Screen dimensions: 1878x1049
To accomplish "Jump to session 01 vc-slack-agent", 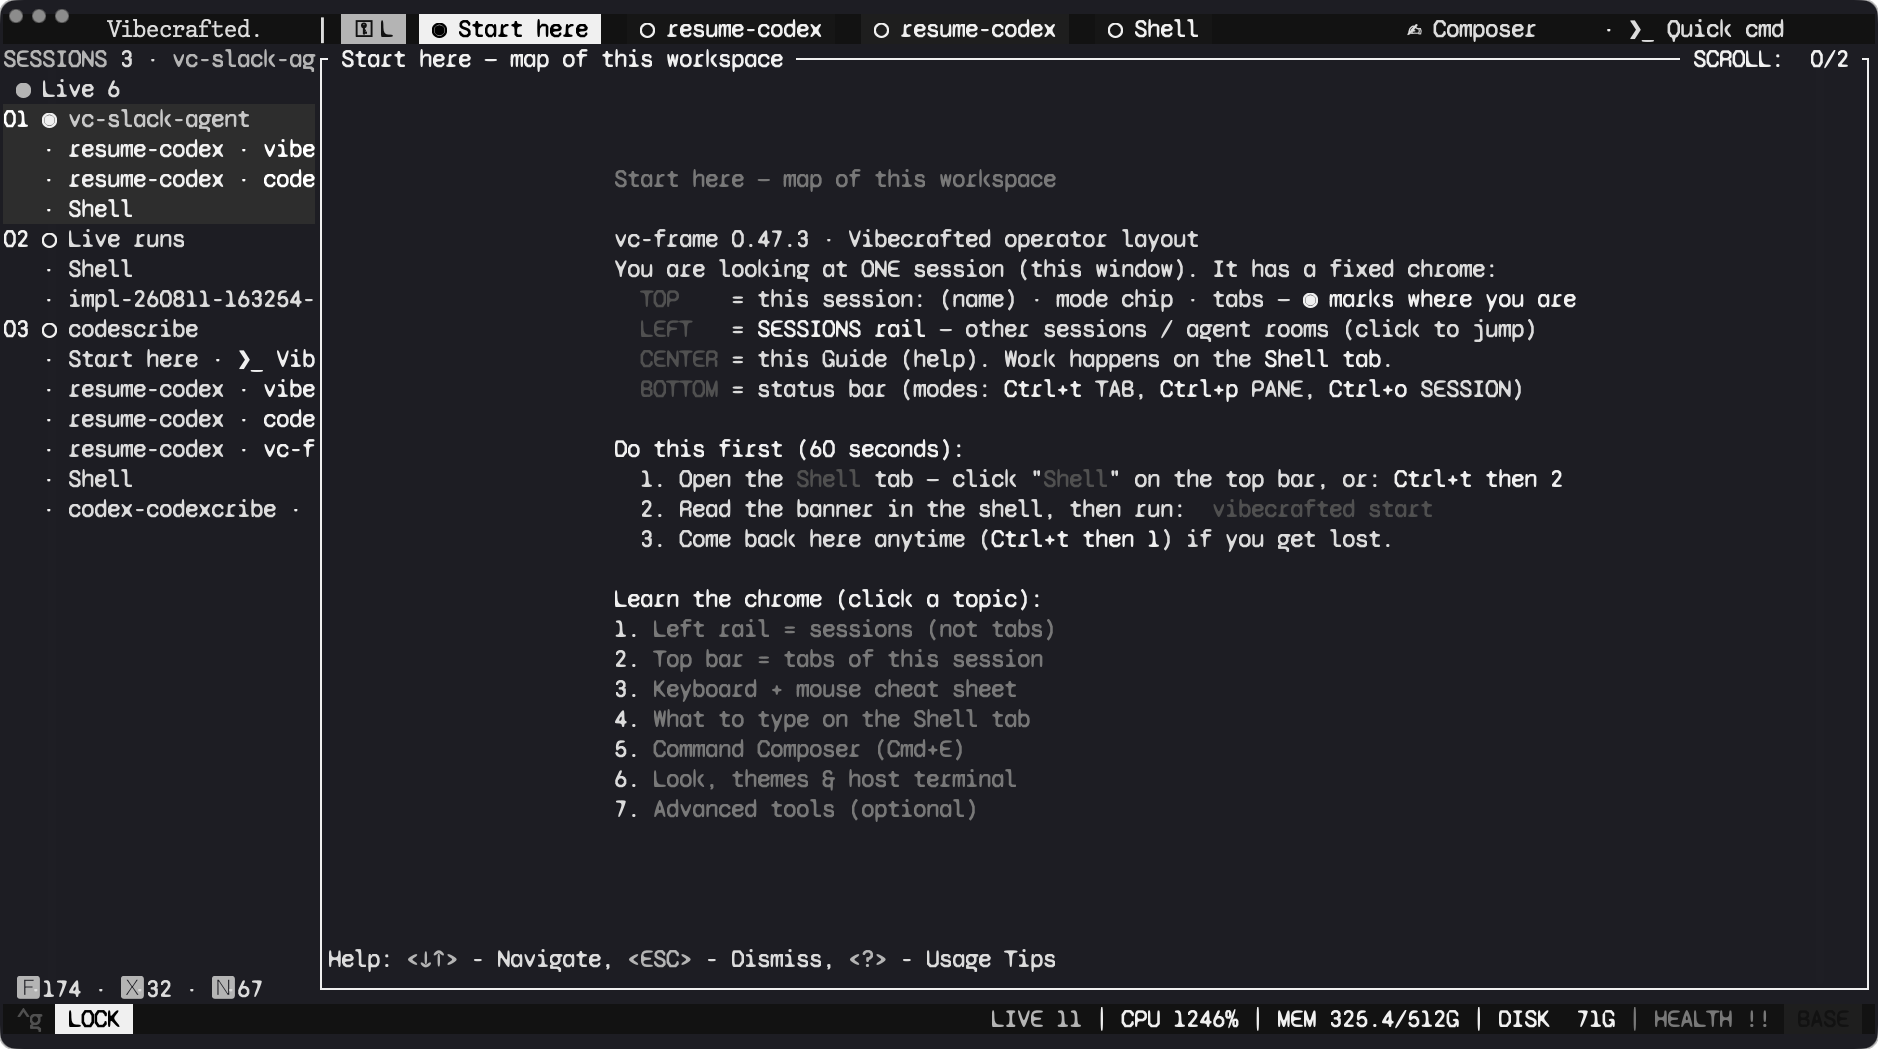I will pos(159,119).
